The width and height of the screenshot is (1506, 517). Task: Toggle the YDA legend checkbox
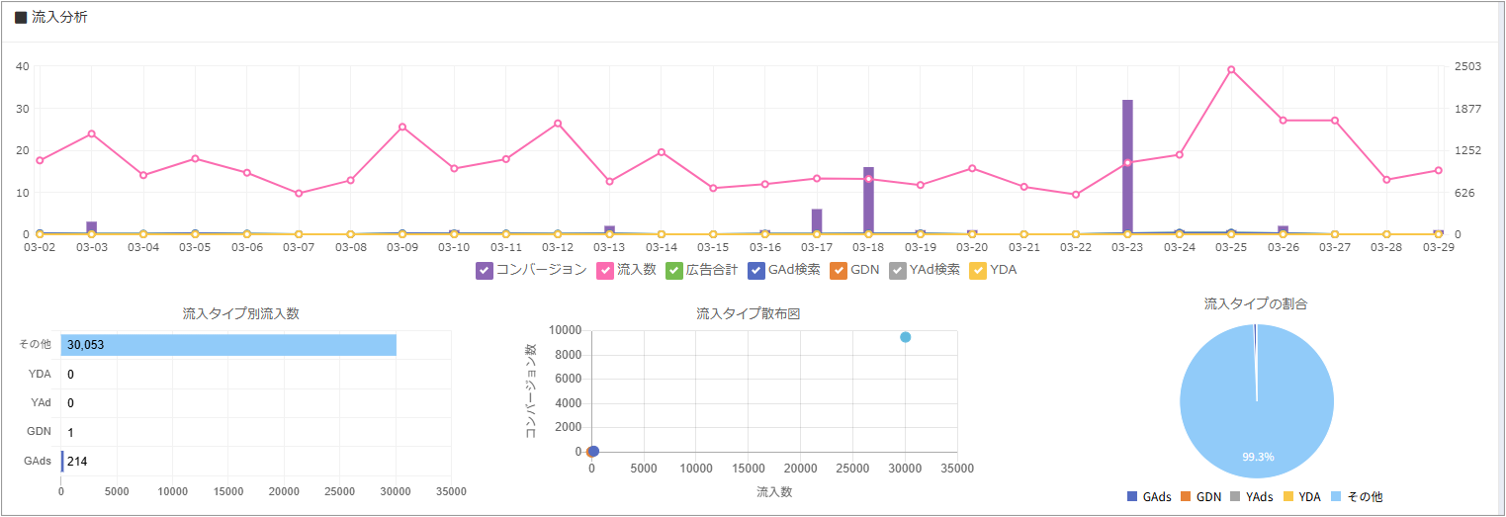coord(978,270)
